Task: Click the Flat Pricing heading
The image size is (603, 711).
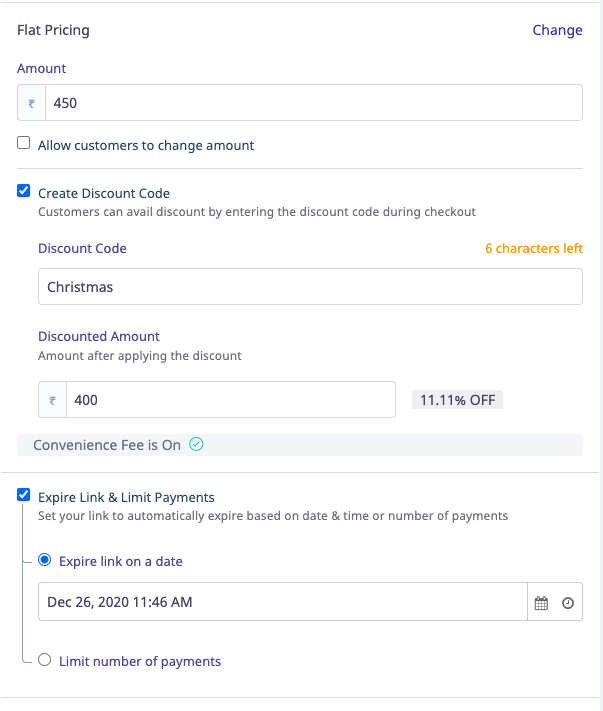Action: click(x=53, y=30)
